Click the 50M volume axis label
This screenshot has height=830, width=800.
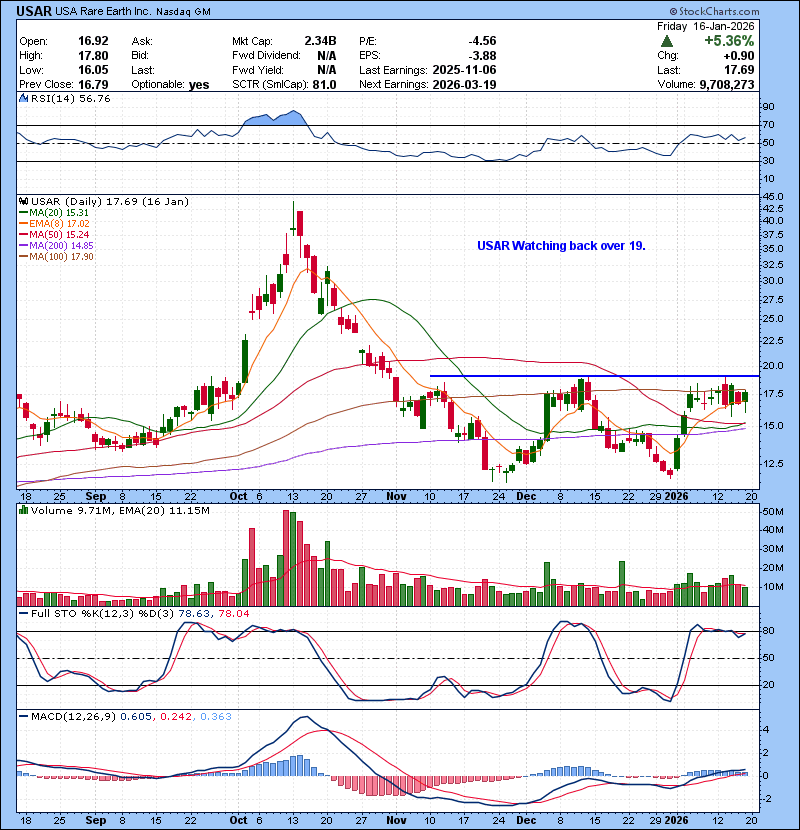pos(772,511)
